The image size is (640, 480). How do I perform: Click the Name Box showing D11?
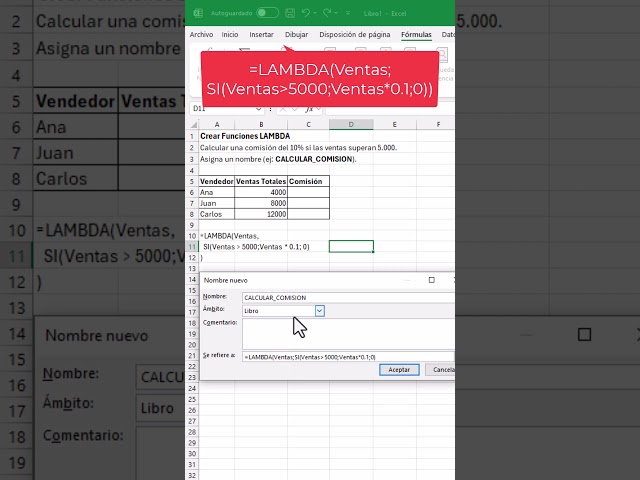(x=222, y=109)
